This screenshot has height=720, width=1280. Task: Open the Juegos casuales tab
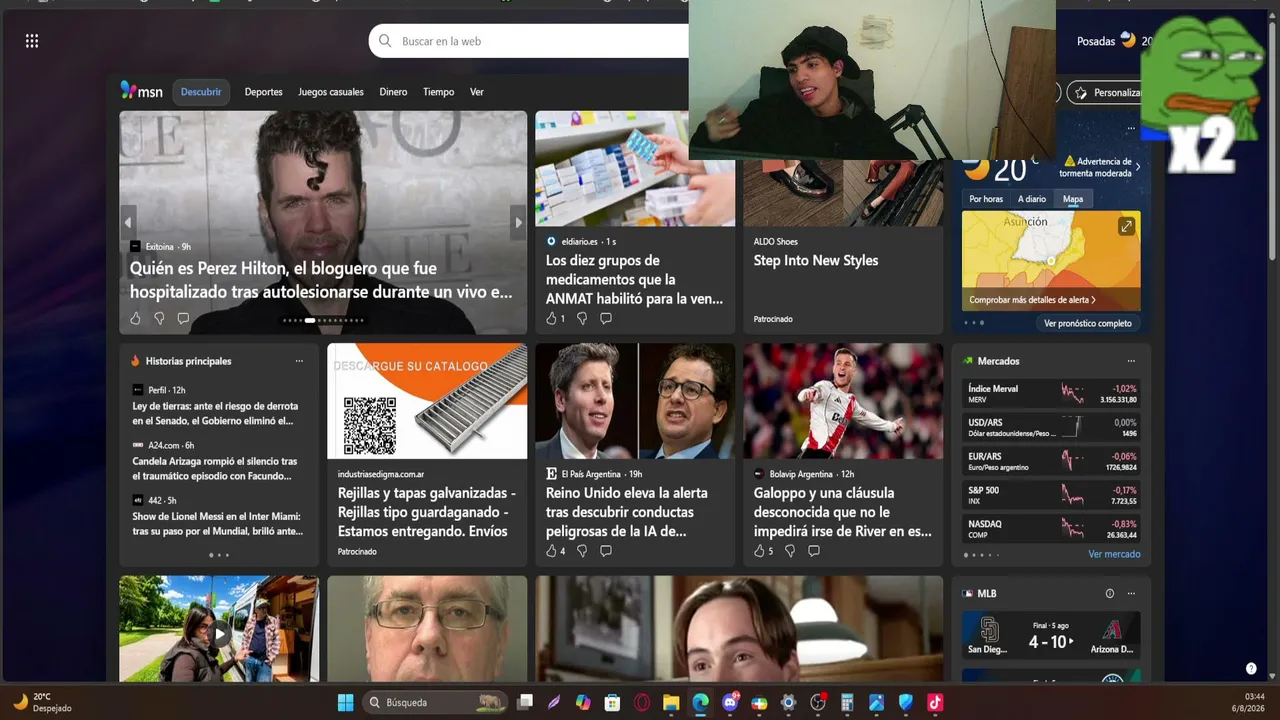click(x=331, y=92)
